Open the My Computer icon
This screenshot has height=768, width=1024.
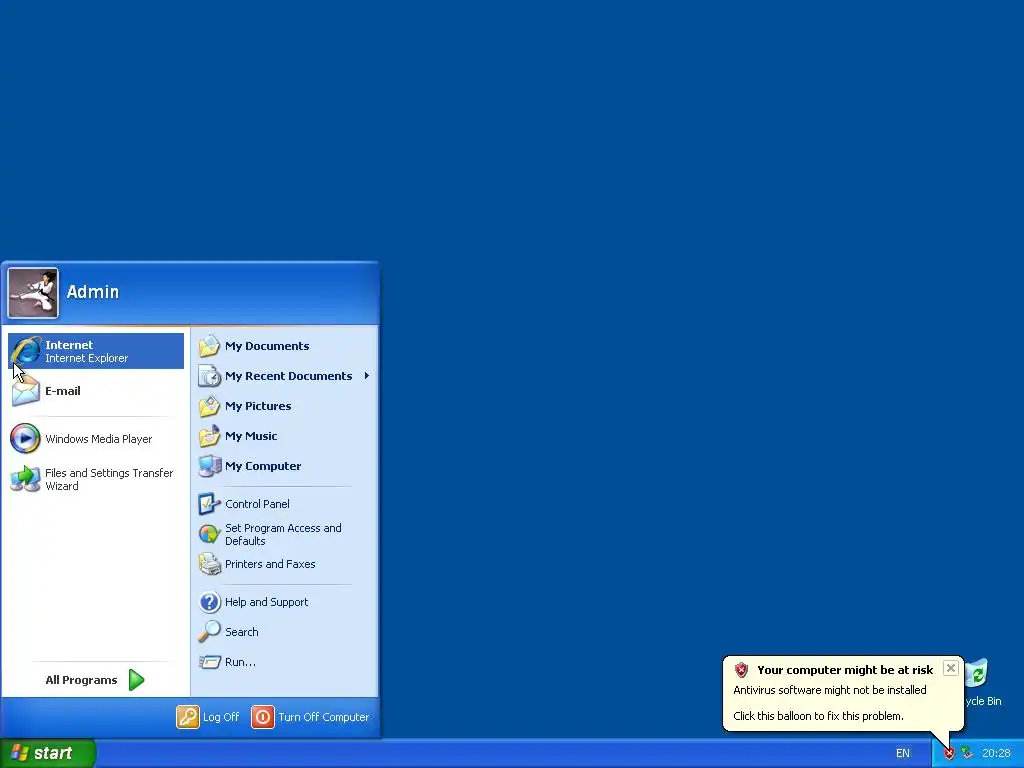[x=210, y=466]
